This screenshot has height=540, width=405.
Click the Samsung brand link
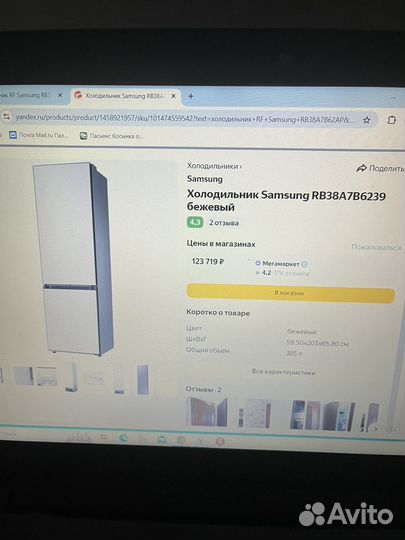pyautogui.click(x=205, y=179)
